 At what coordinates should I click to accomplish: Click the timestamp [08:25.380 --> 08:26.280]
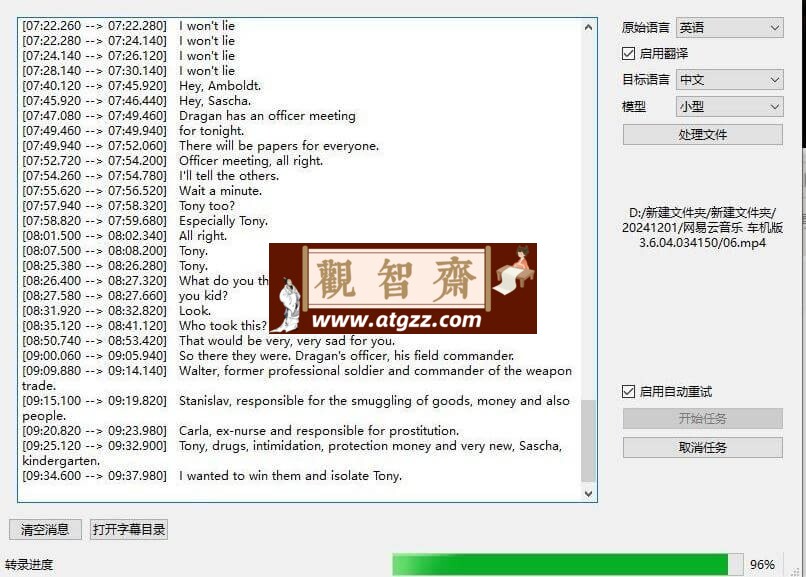tap(95, 266)
